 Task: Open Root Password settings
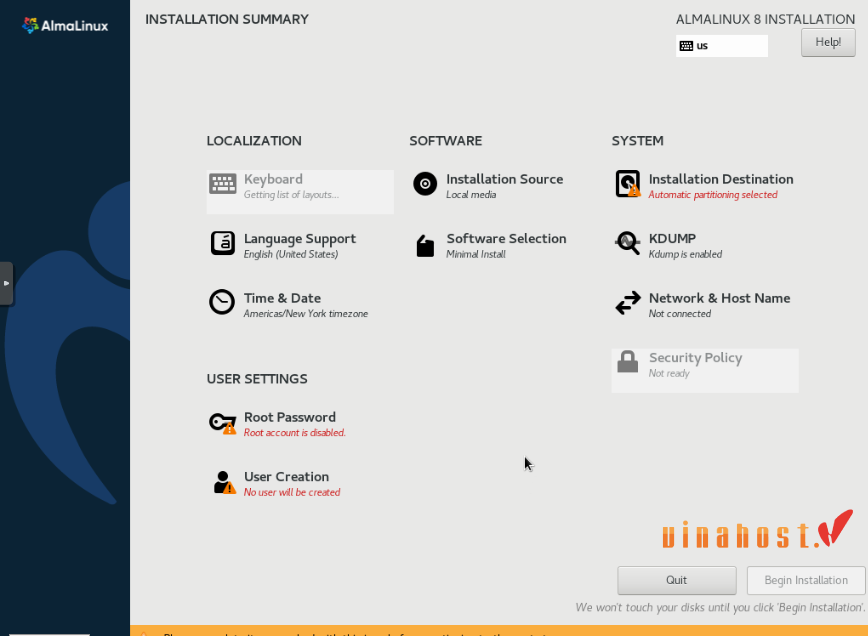pos(290,417)
